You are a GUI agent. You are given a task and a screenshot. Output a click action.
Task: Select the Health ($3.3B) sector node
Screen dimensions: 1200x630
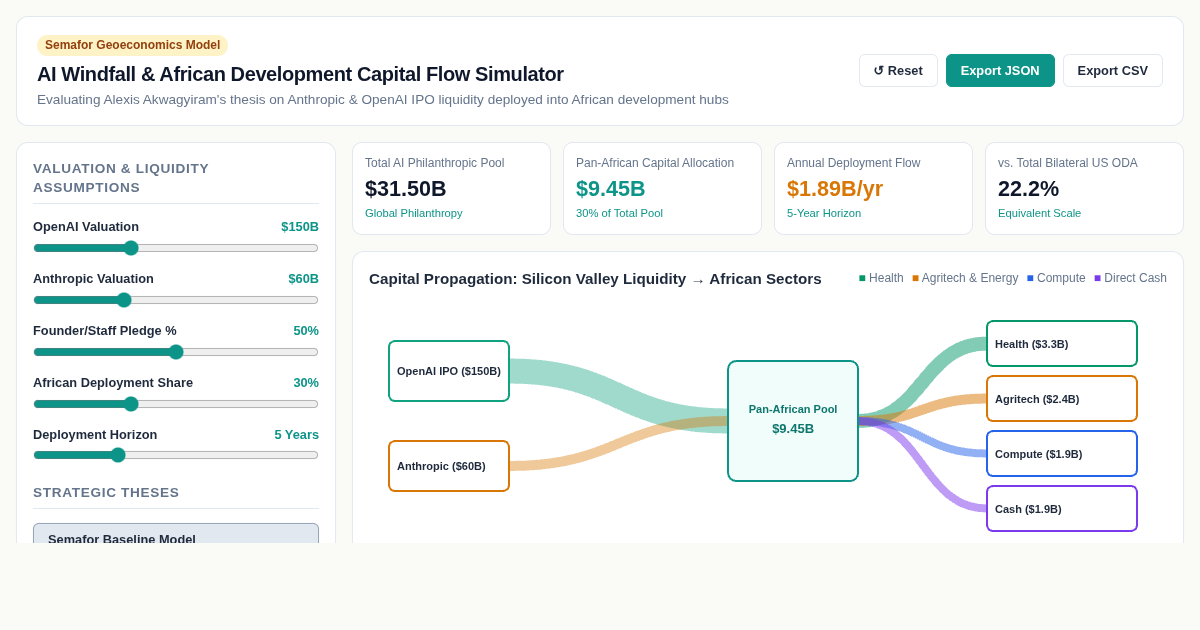(1062, 344)
